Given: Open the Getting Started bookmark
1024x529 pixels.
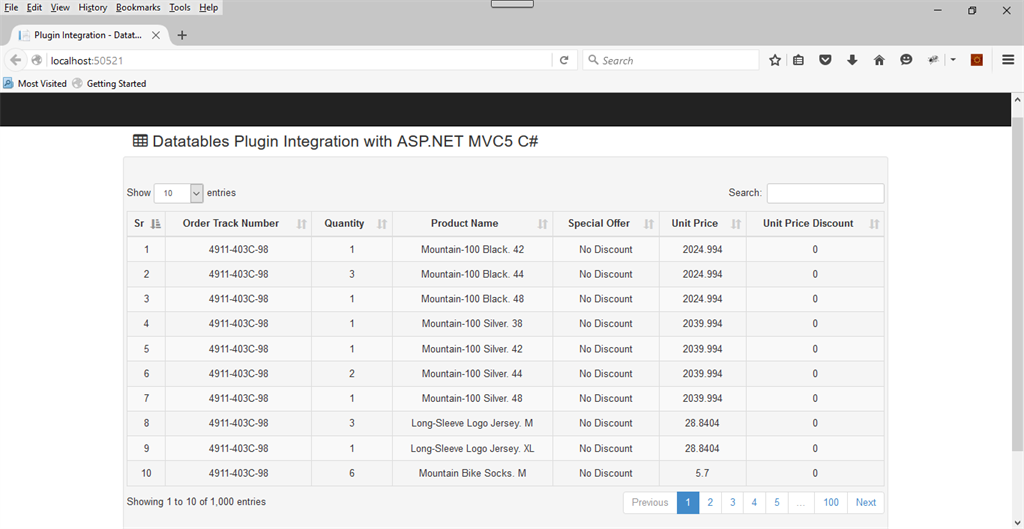Looking at the screenshot, I should pyautogui.click(x=109, y=84).
